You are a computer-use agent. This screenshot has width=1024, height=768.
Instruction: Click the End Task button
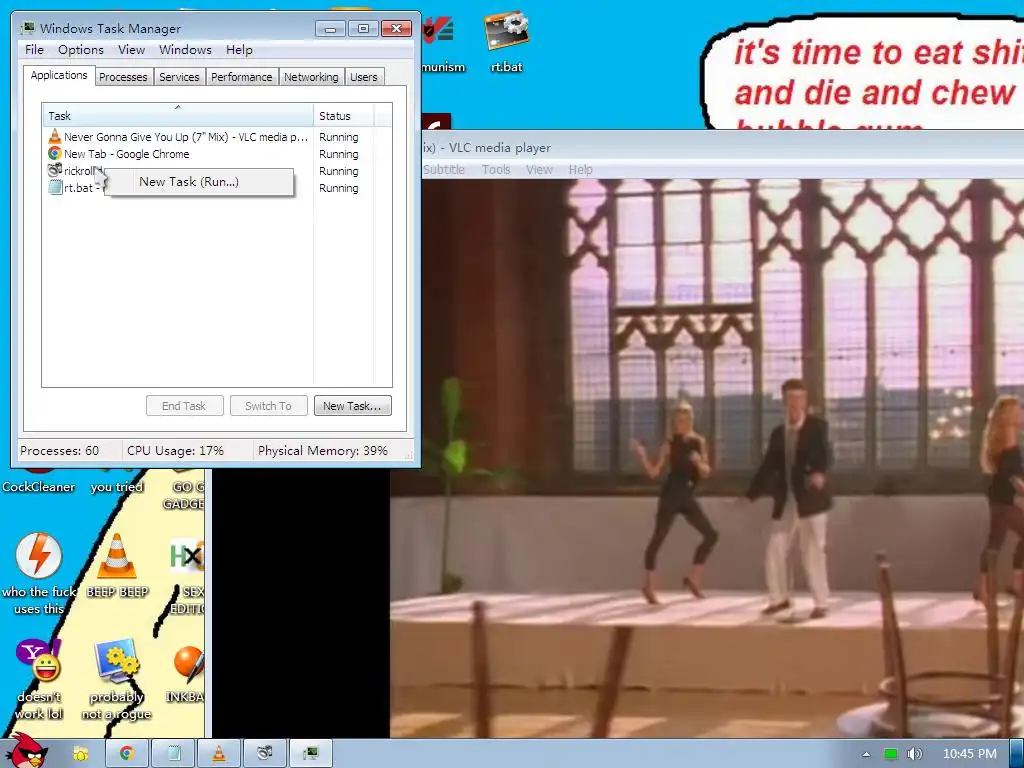pyautogui.click(x=184, y=406)
